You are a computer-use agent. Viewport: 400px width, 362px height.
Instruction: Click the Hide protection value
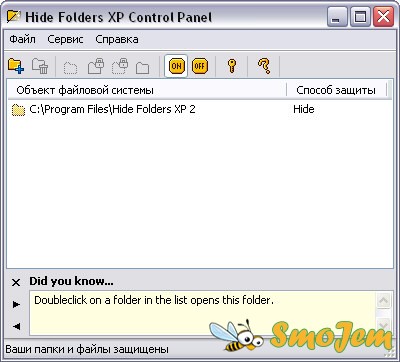(x=304, y=109)
